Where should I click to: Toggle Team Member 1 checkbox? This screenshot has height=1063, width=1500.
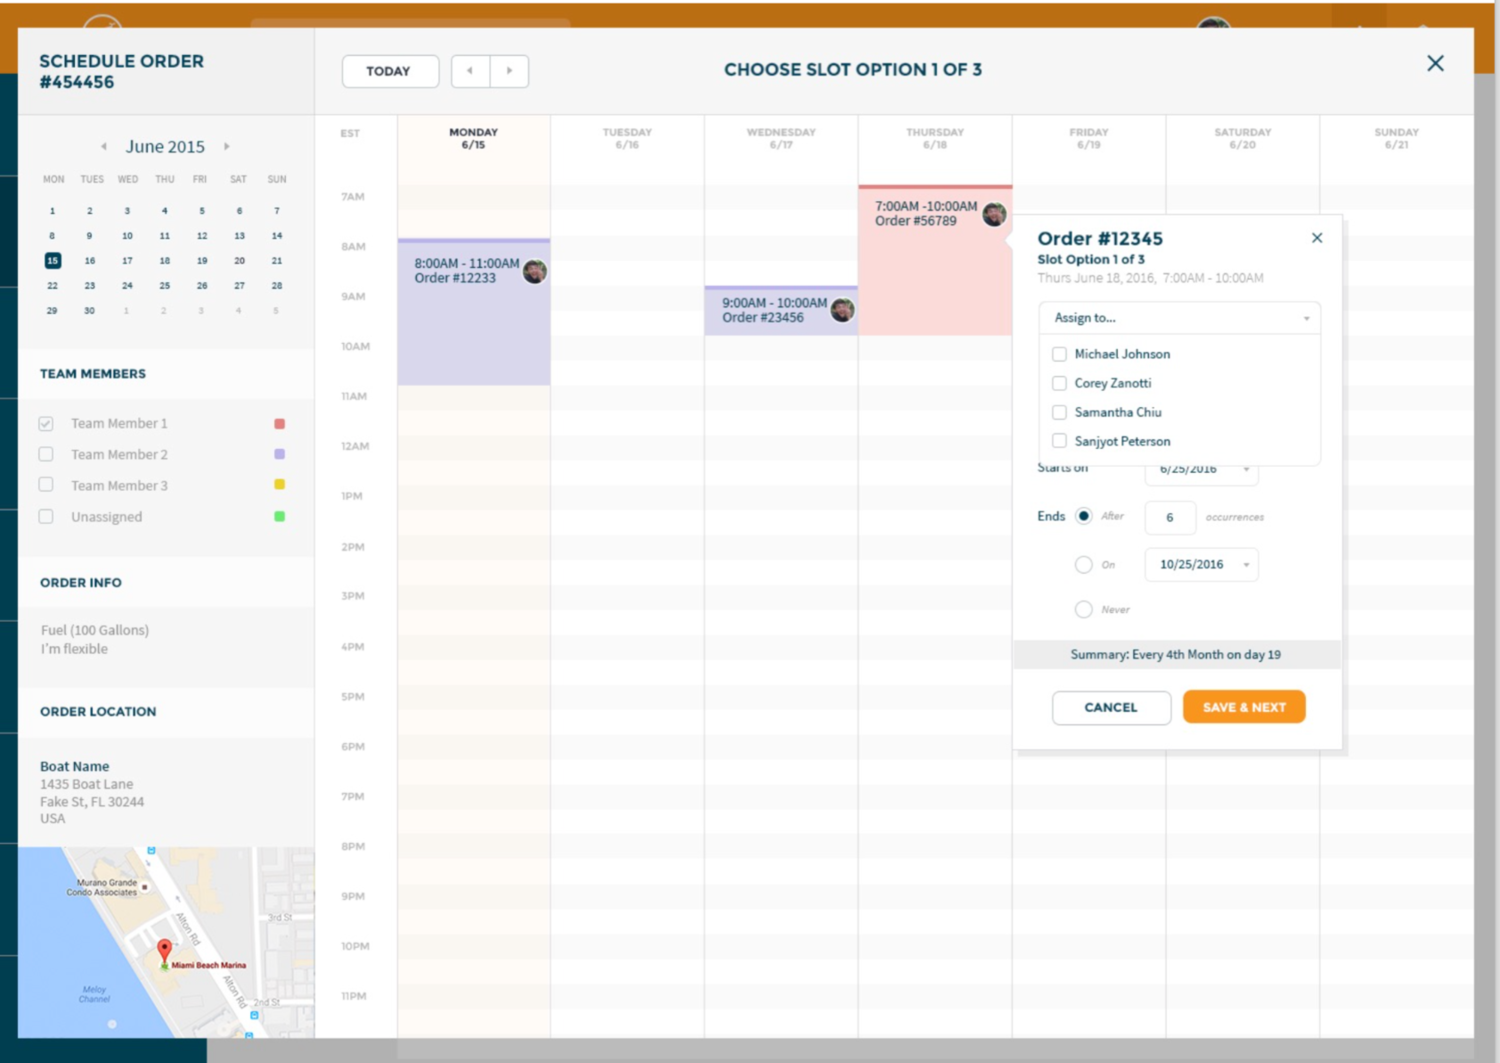pyautogui.click(x=46, y=423)
